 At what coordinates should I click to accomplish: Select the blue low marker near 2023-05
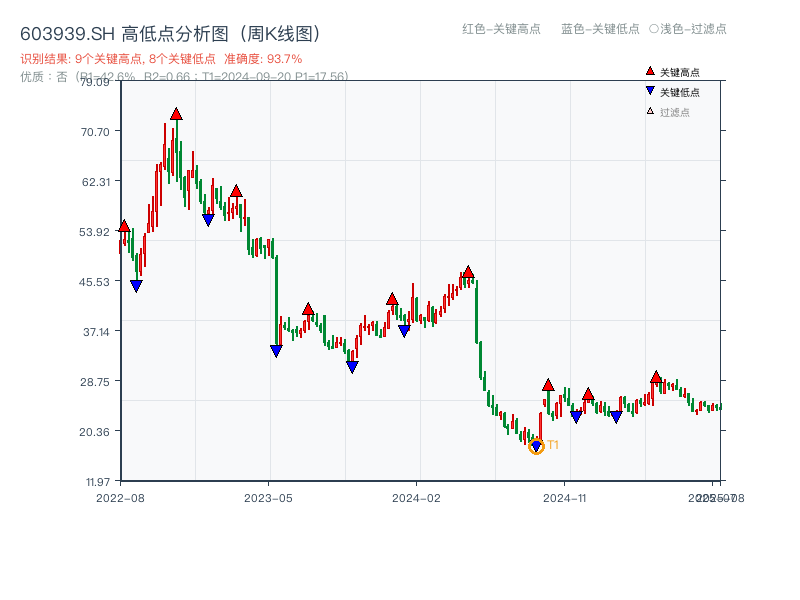click(275, 350)
